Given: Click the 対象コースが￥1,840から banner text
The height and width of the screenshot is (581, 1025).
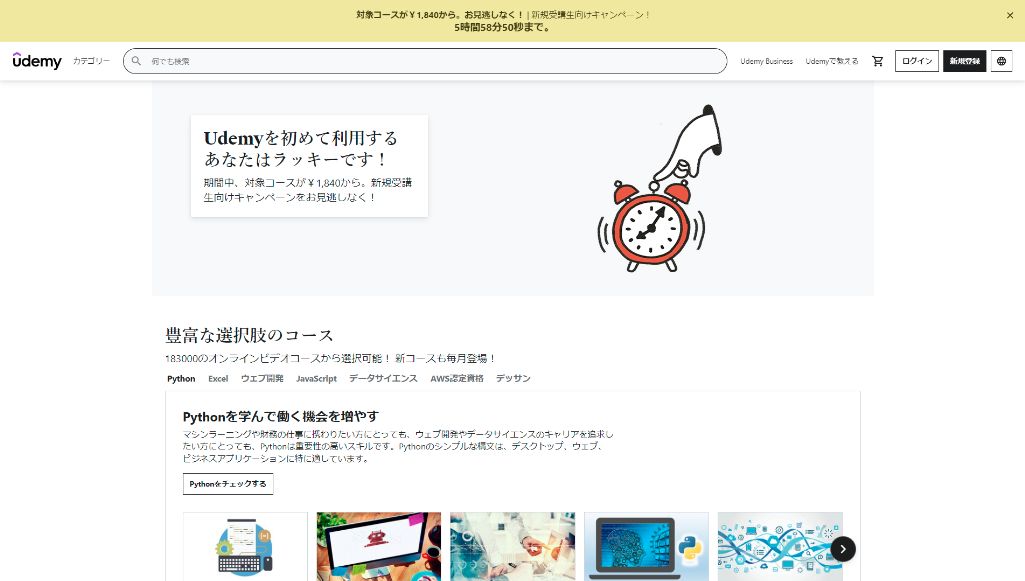Looking at the screenshot, I should coord(439,14).
